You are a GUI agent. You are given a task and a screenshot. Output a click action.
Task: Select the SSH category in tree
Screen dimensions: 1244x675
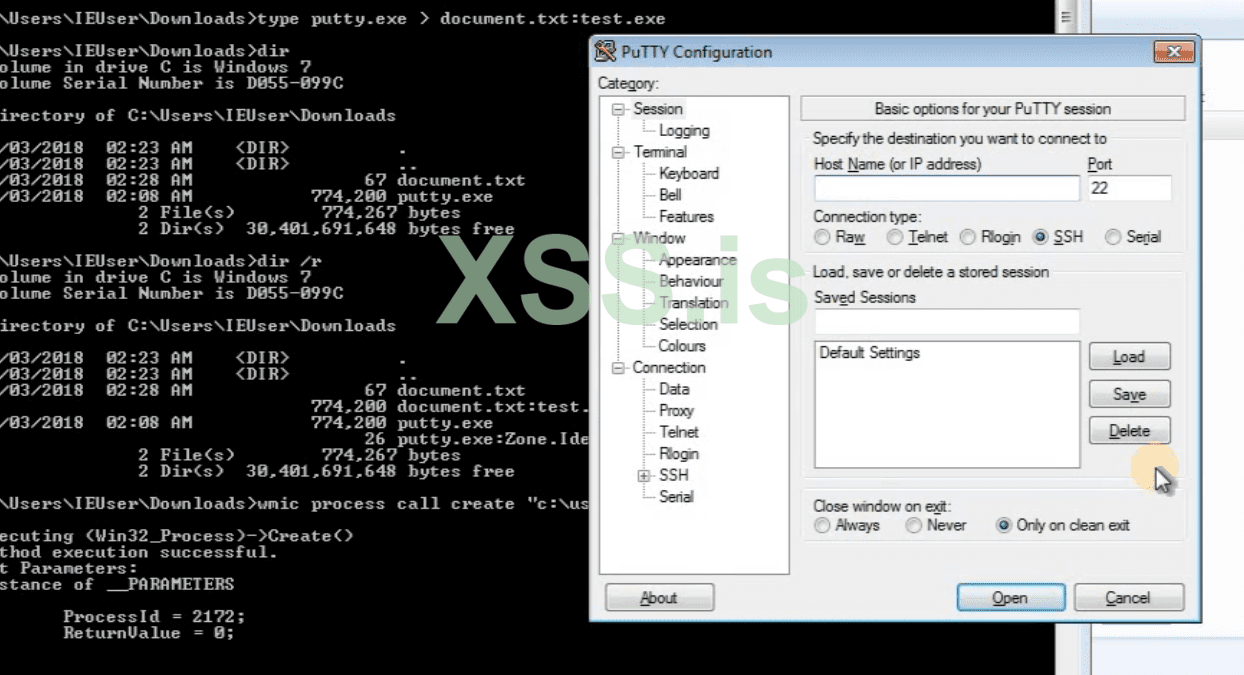[674, 475]
